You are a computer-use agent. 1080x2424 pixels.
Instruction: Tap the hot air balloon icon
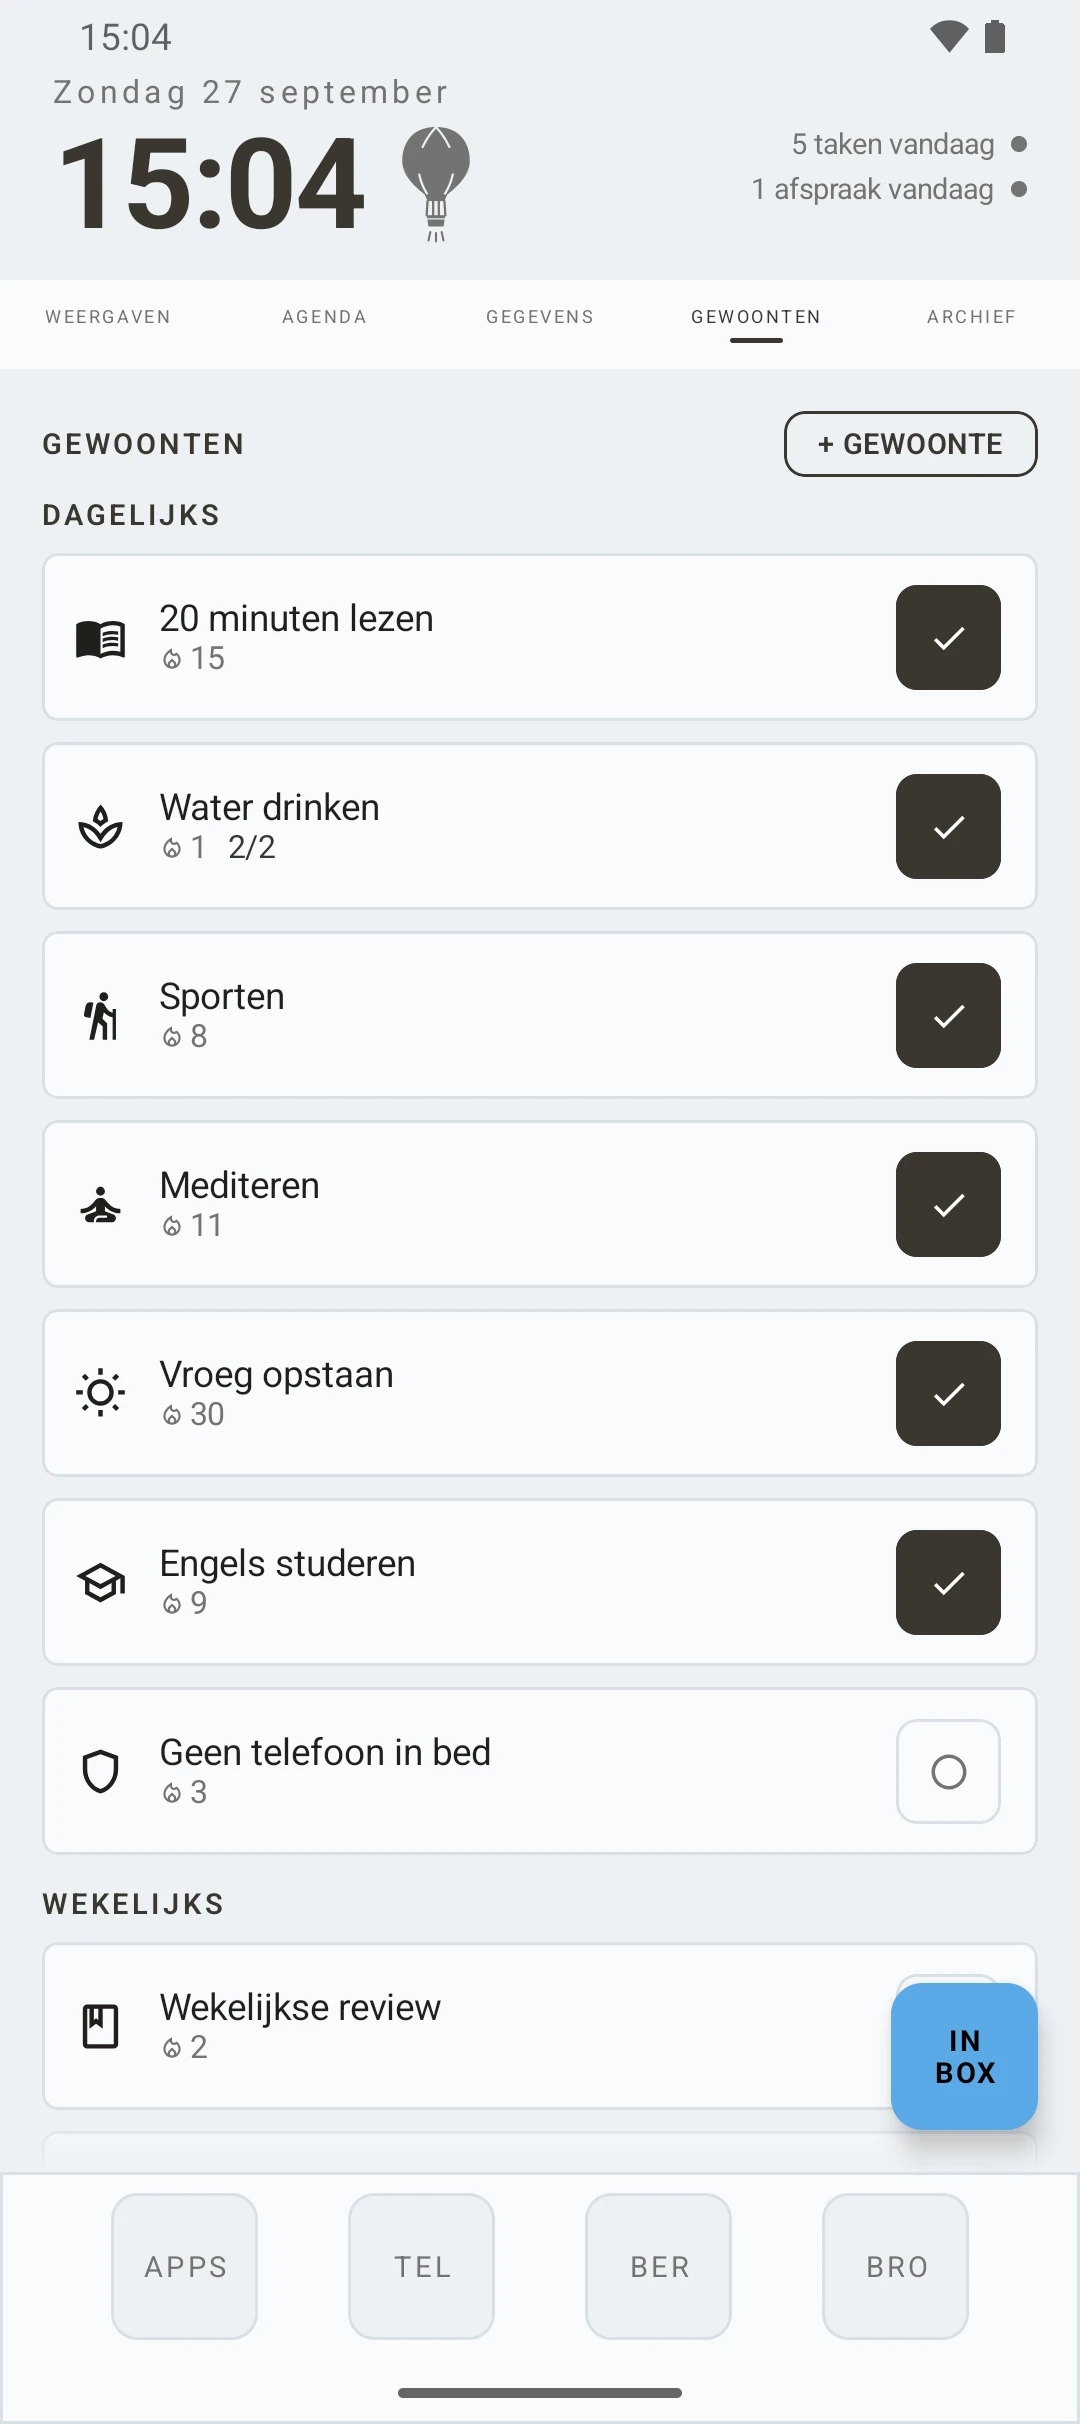pos(436,183)
